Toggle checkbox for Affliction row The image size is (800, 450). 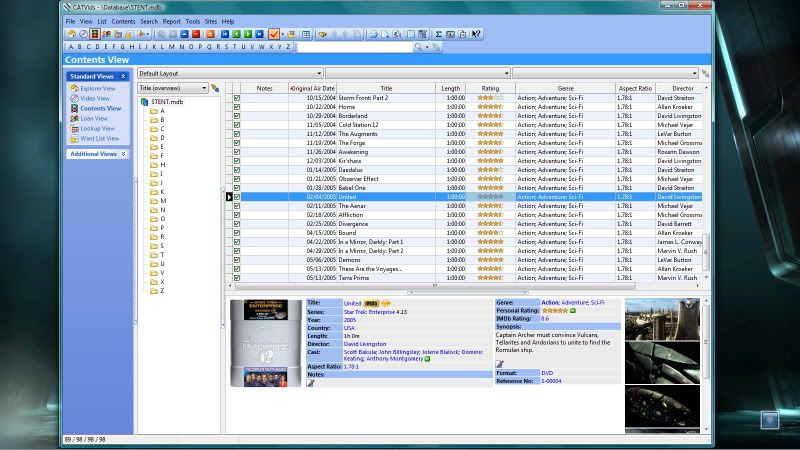pos(237,215)
